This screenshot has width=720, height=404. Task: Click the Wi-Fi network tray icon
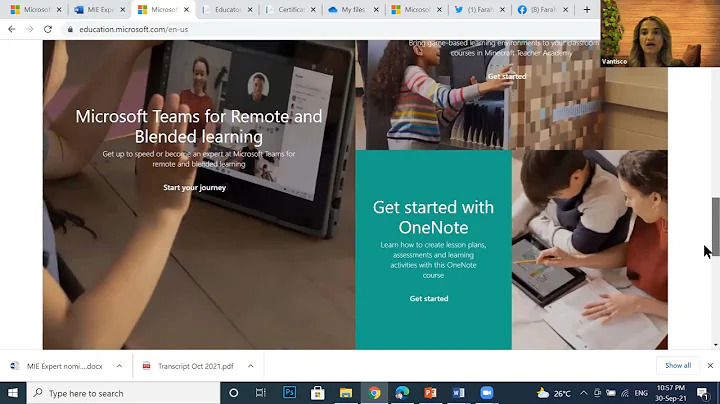tap(625, 393)
